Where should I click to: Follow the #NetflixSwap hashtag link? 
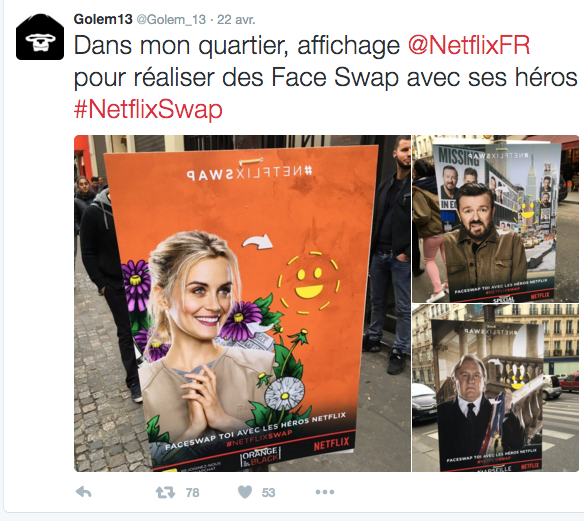tap(148, 109)
